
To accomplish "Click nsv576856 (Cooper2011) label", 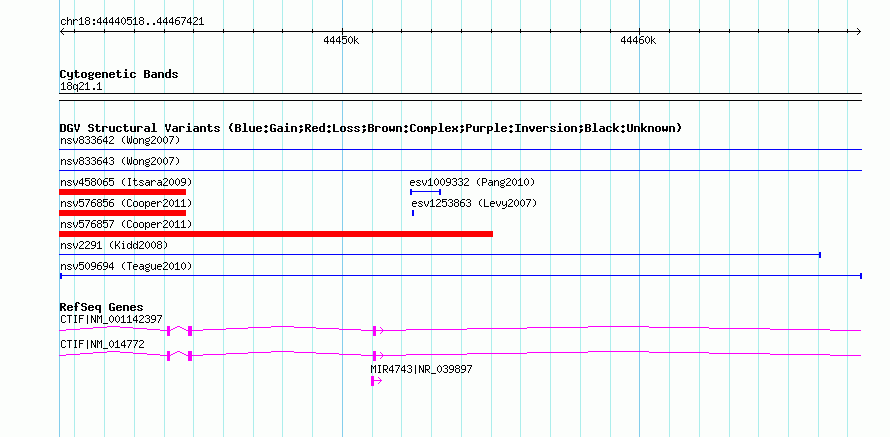I will [126, 203].
